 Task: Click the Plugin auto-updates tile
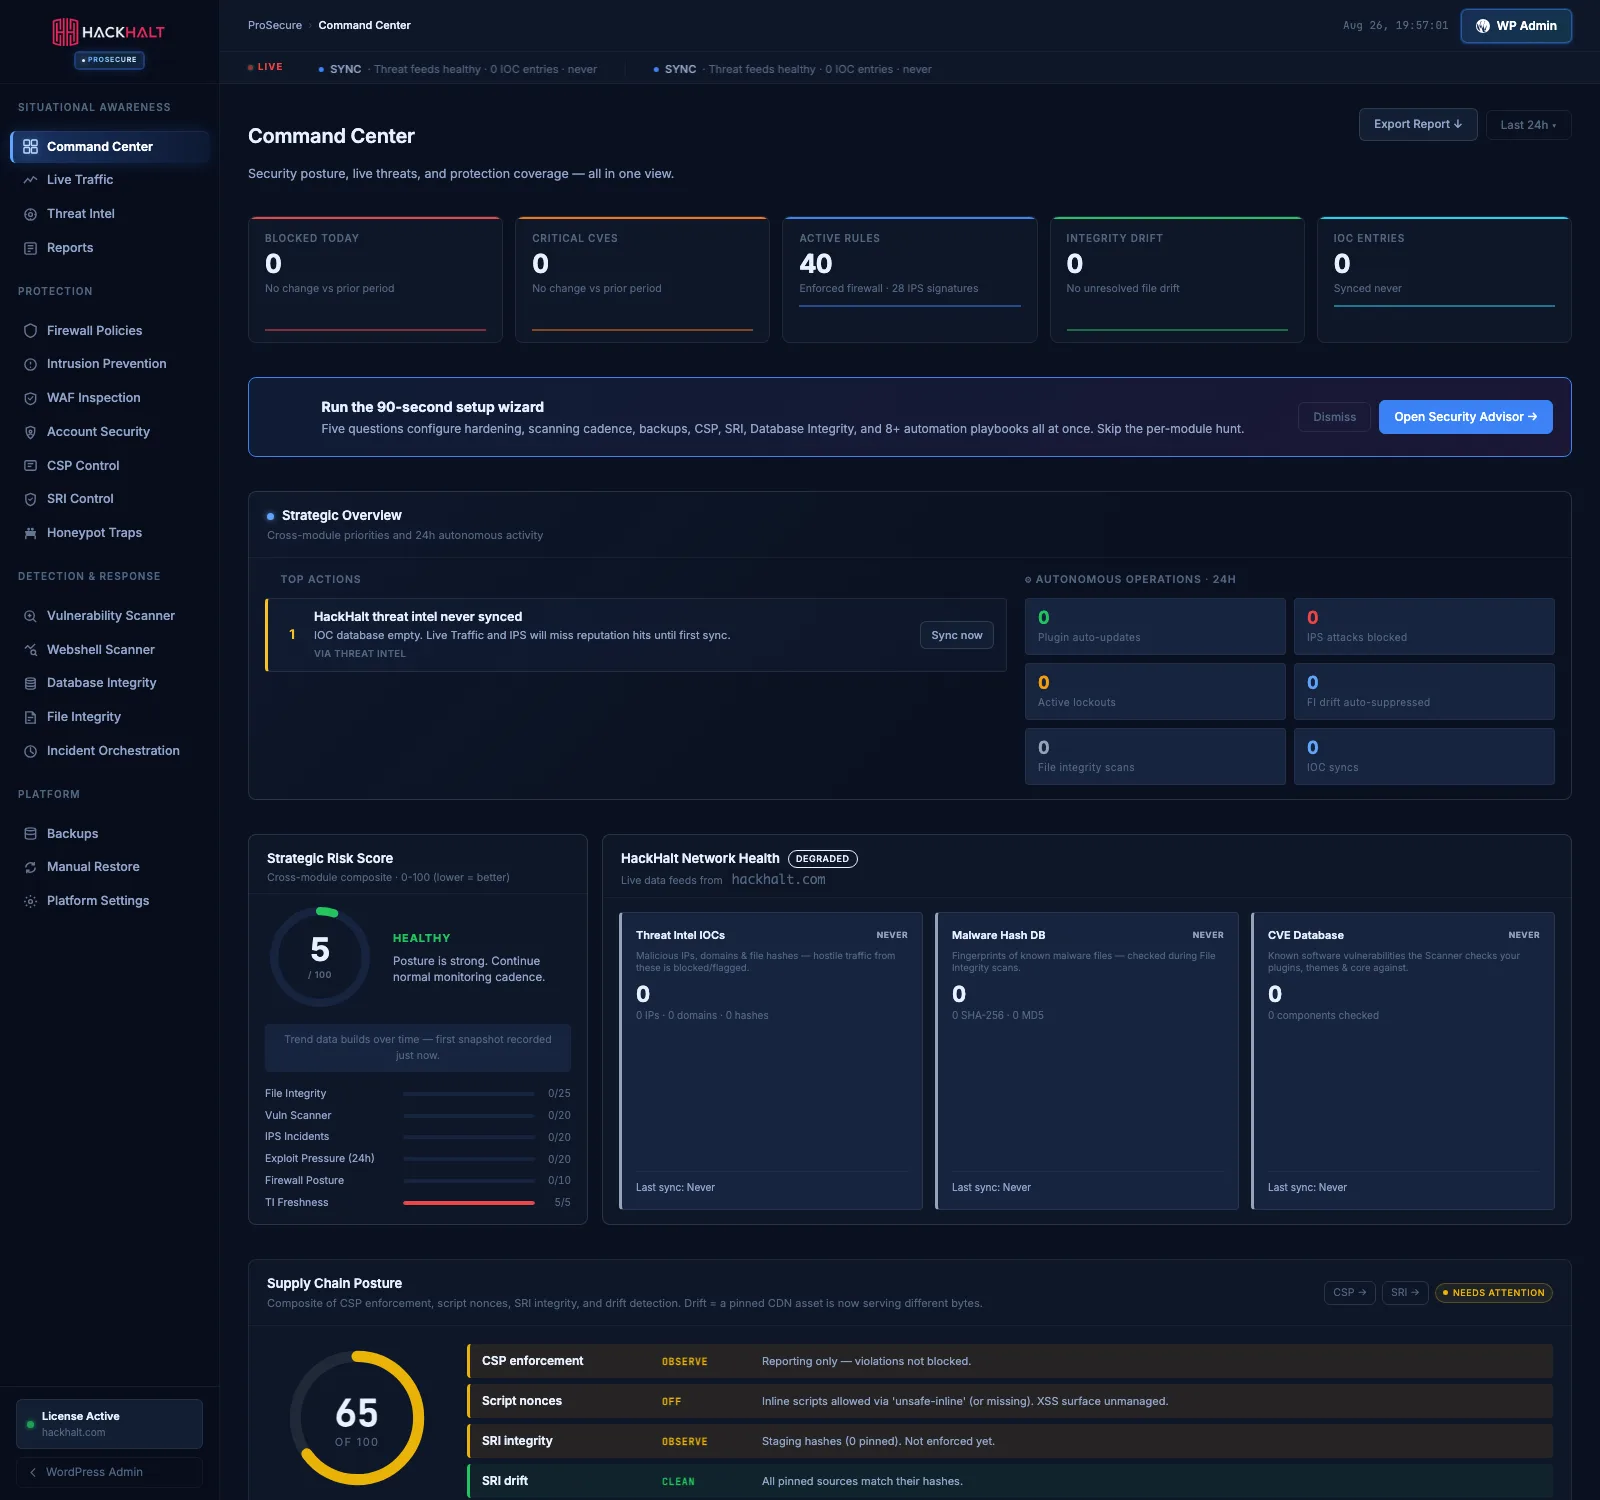(1155, 626)
